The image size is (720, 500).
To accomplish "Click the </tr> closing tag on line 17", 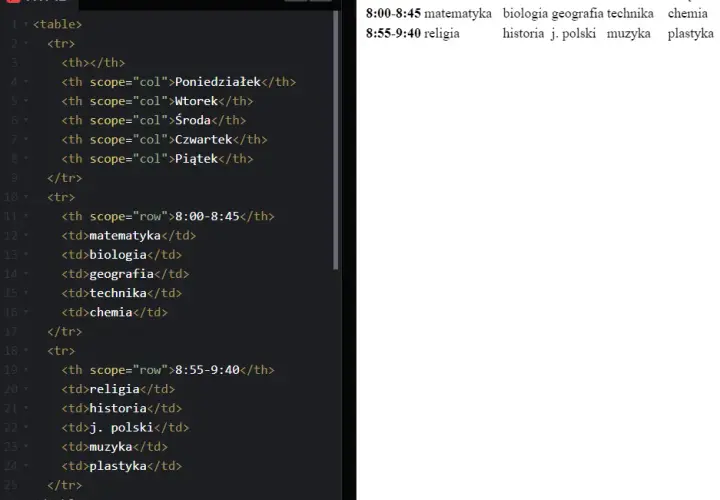I will coord(65,331).
